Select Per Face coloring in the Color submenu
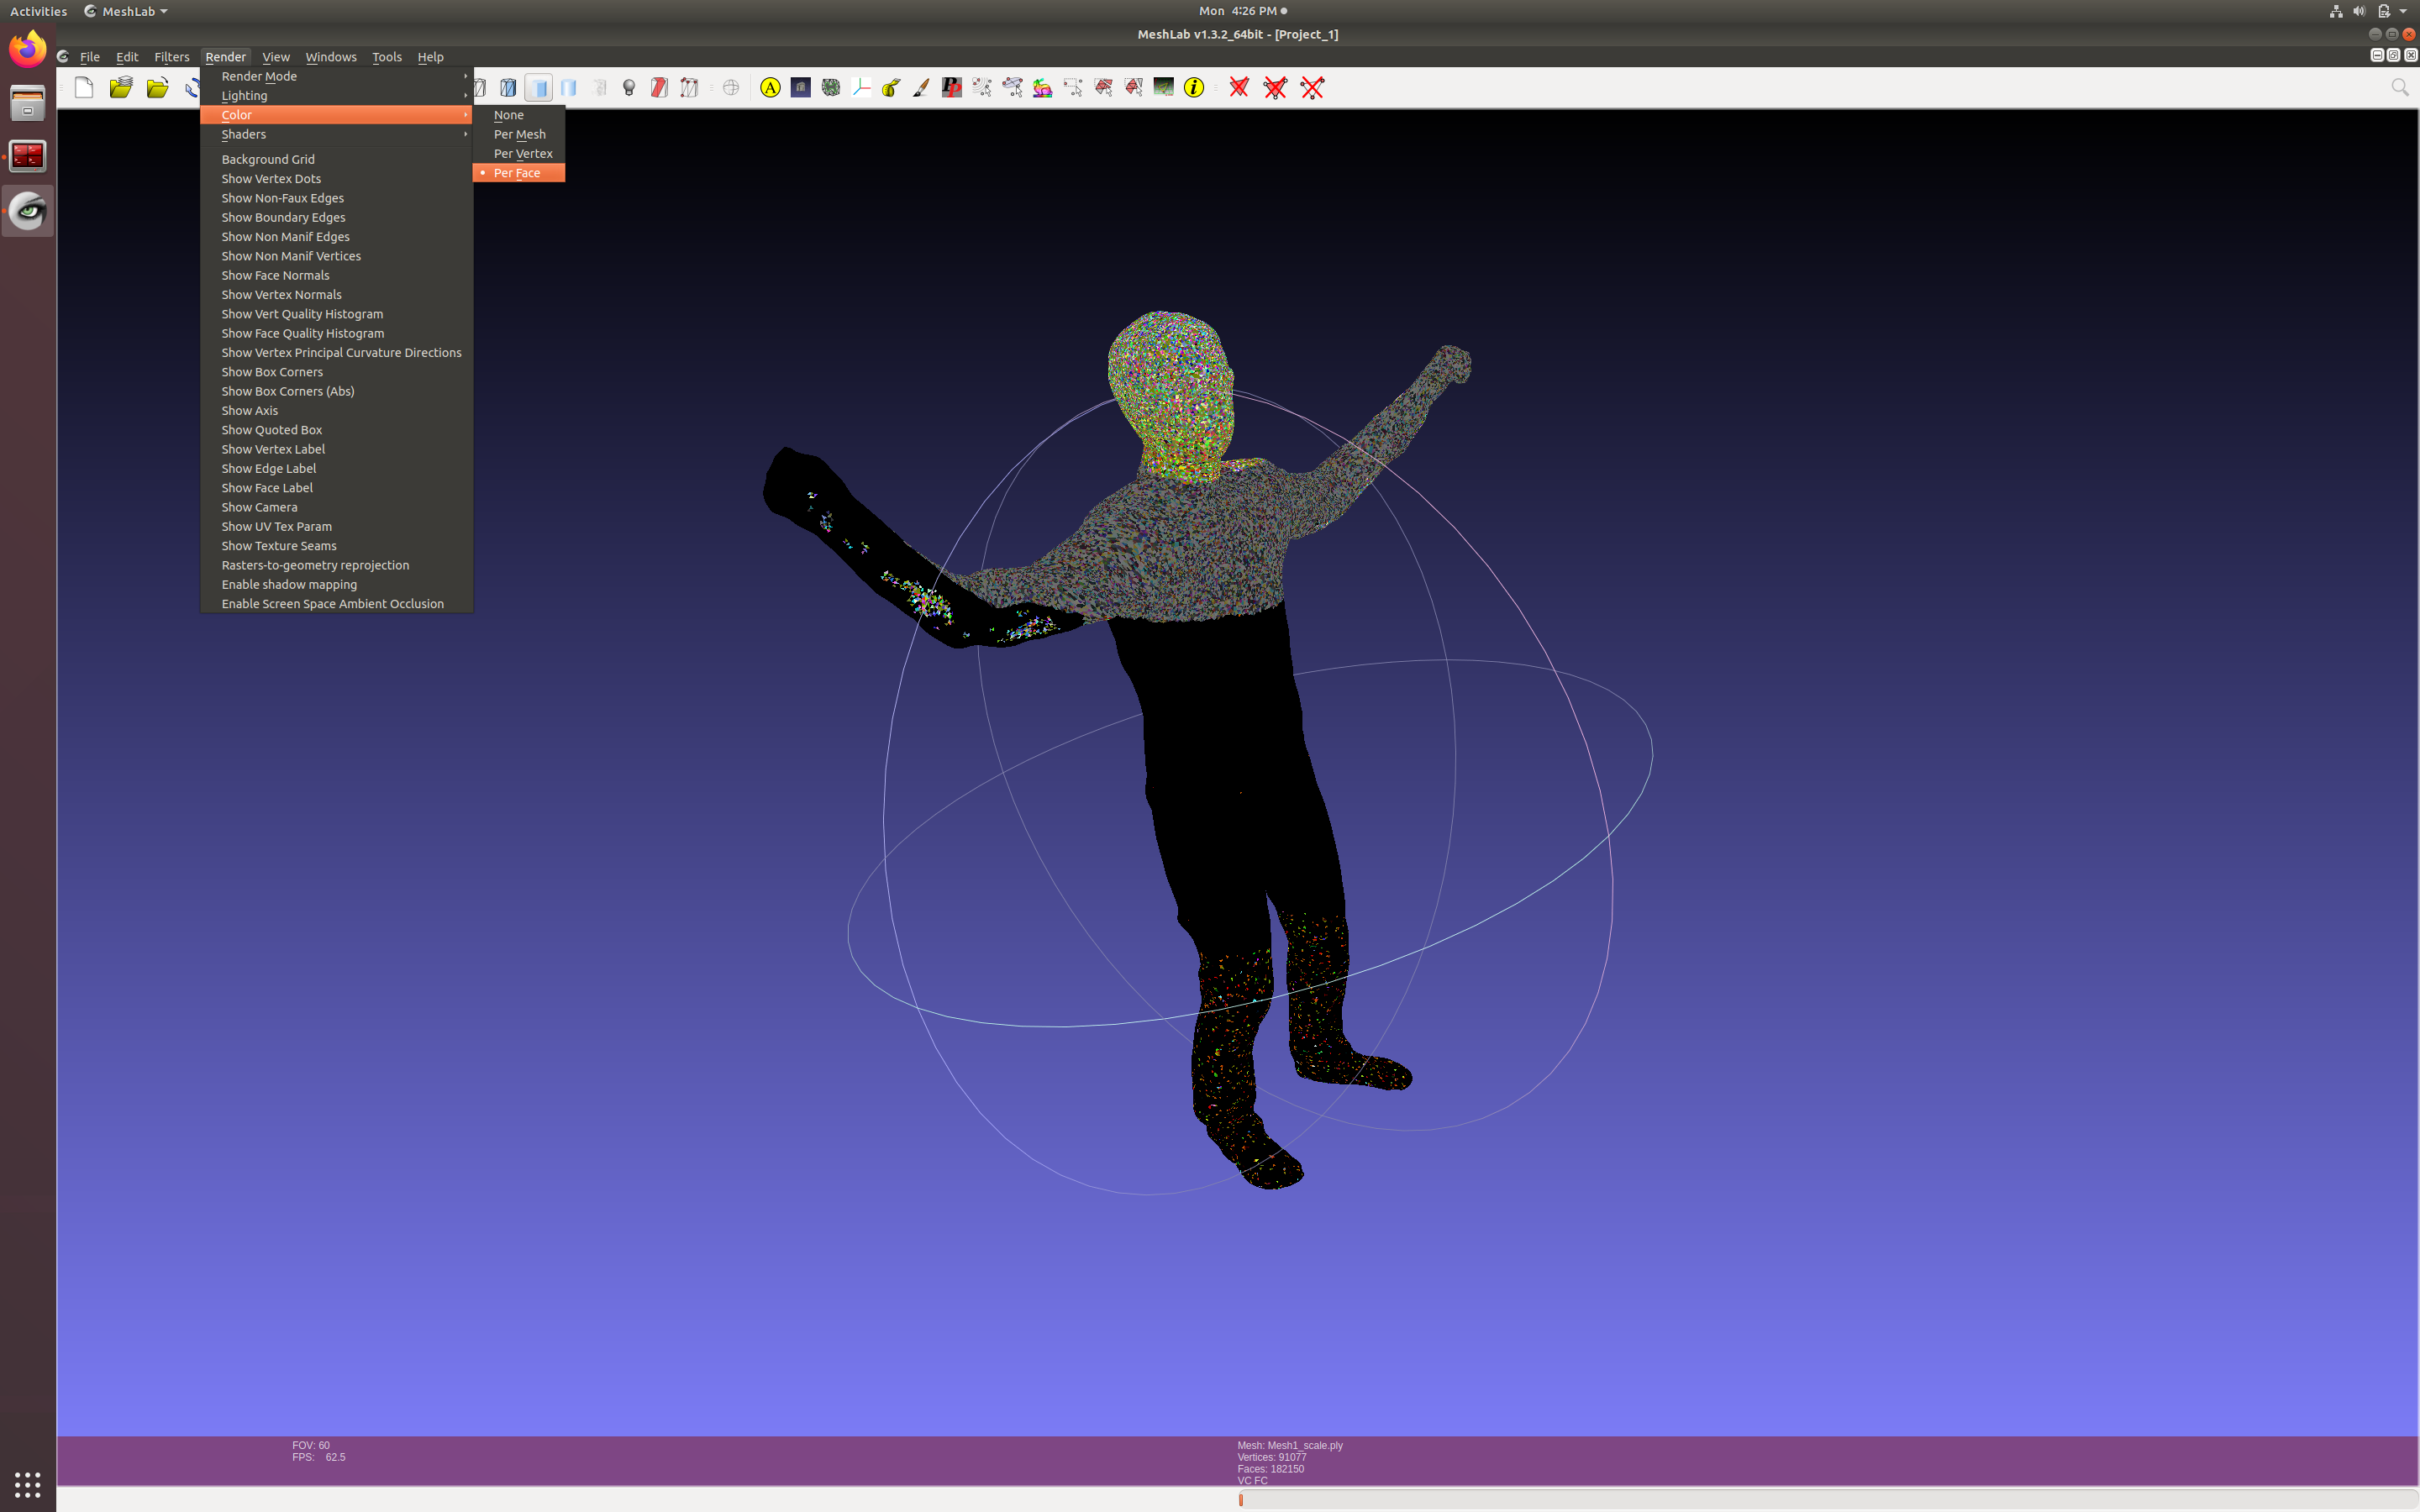This screenshot has width=2420, height=1512. [x=518, y=172]
